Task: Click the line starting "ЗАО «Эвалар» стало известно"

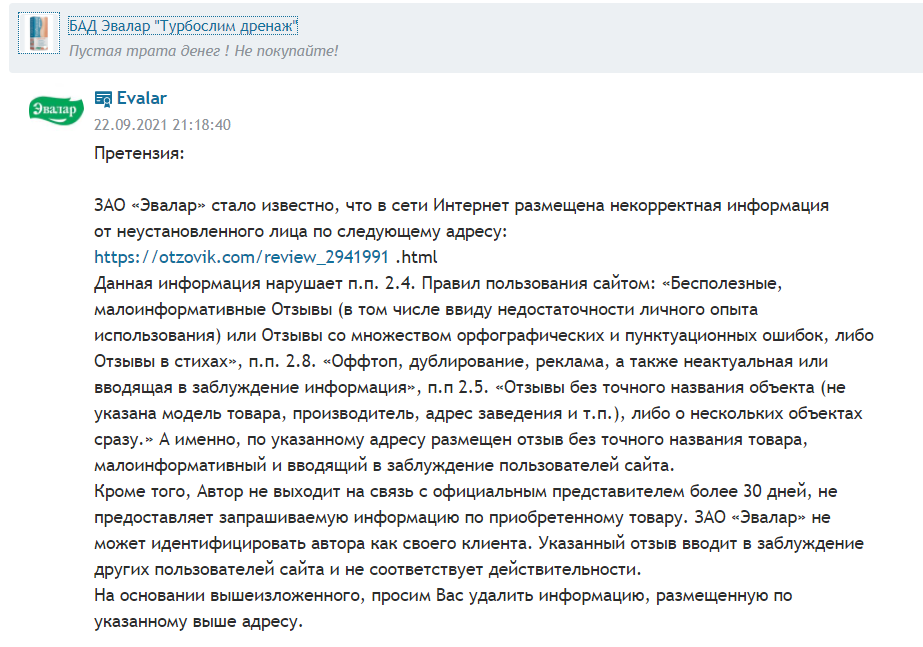Action: click(462, 205)
